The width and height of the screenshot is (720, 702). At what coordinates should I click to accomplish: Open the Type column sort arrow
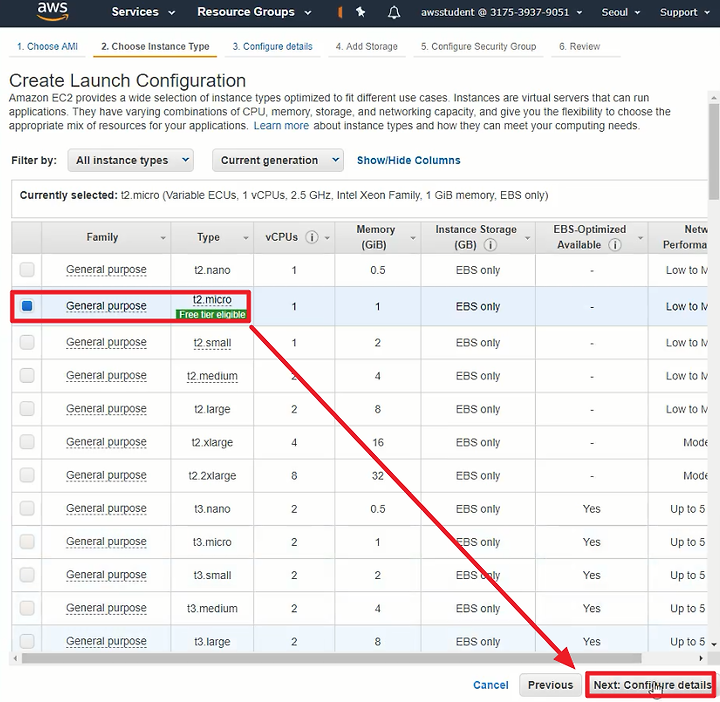click(x=246, y=238)
